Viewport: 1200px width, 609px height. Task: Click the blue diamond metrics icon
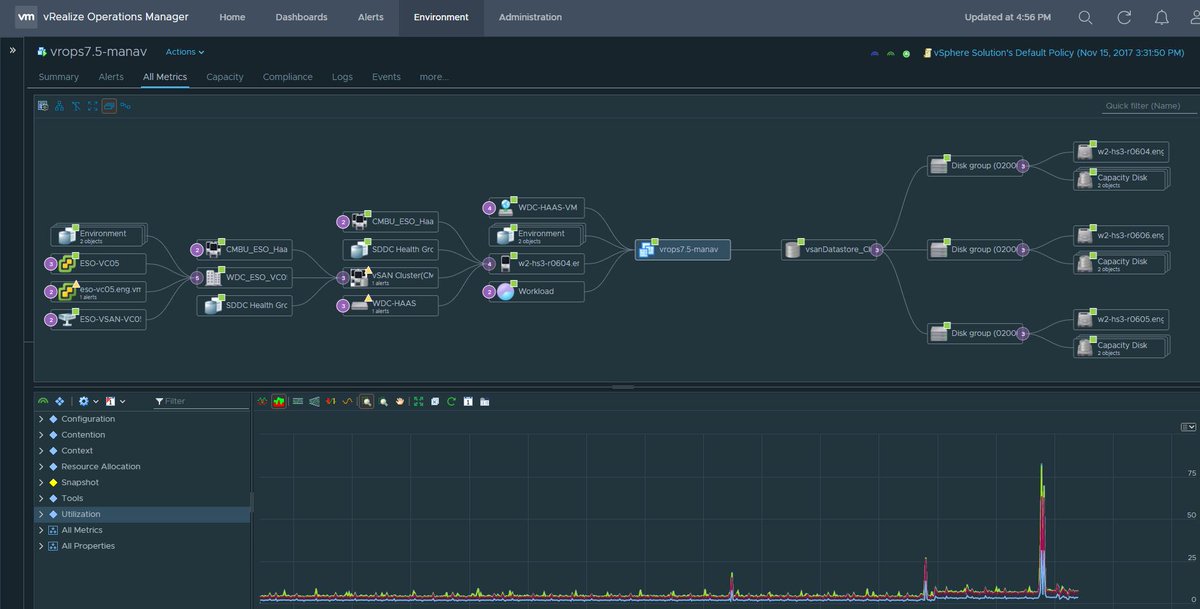(x=60, y=401)
